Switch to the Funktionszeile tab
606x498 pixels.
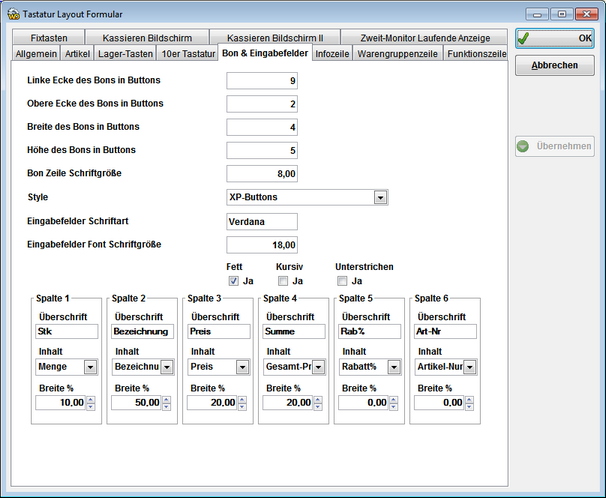[476, 53]
